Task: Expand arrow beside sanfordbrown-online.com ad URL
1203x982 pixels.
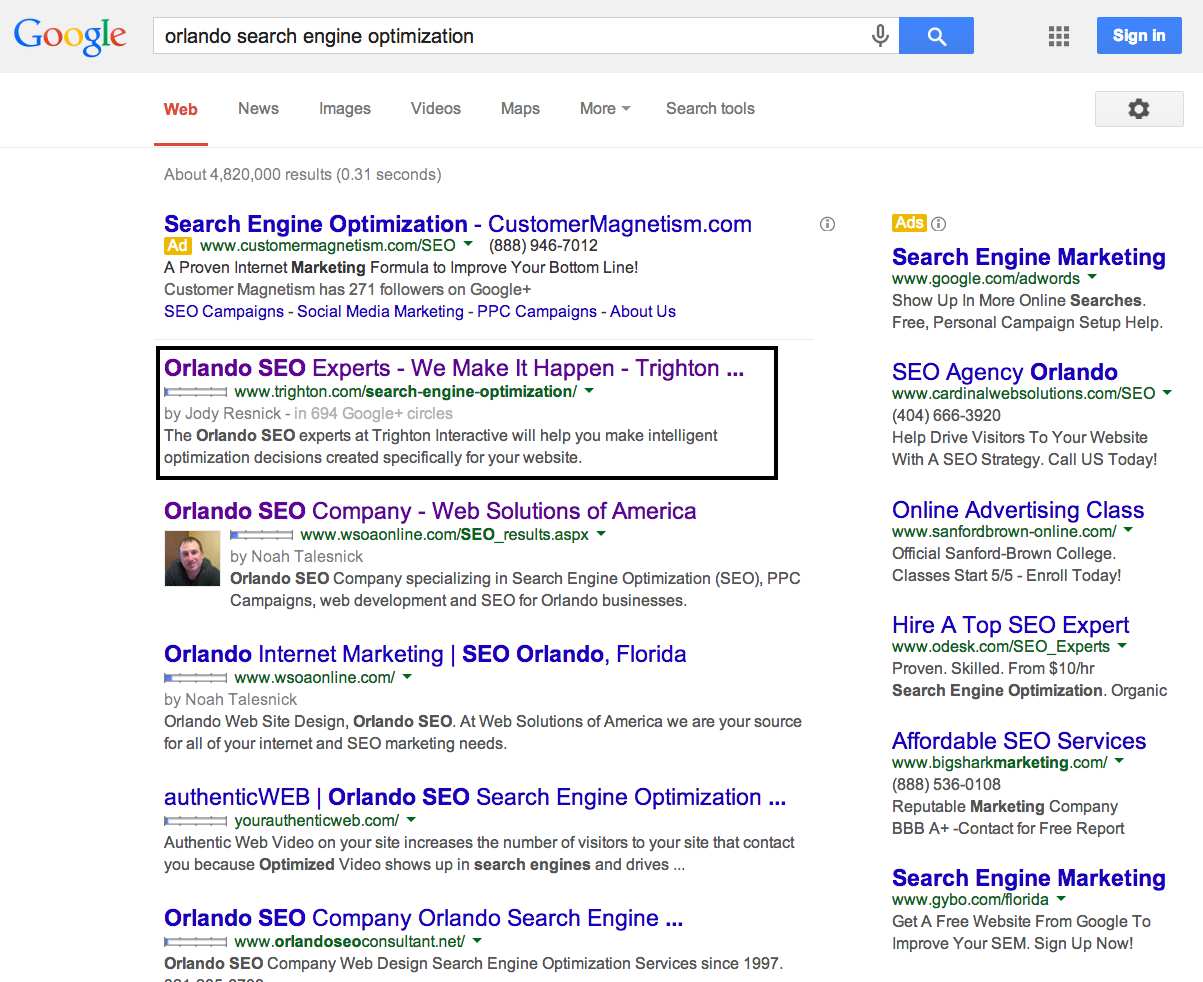Action: point(1128,530)
